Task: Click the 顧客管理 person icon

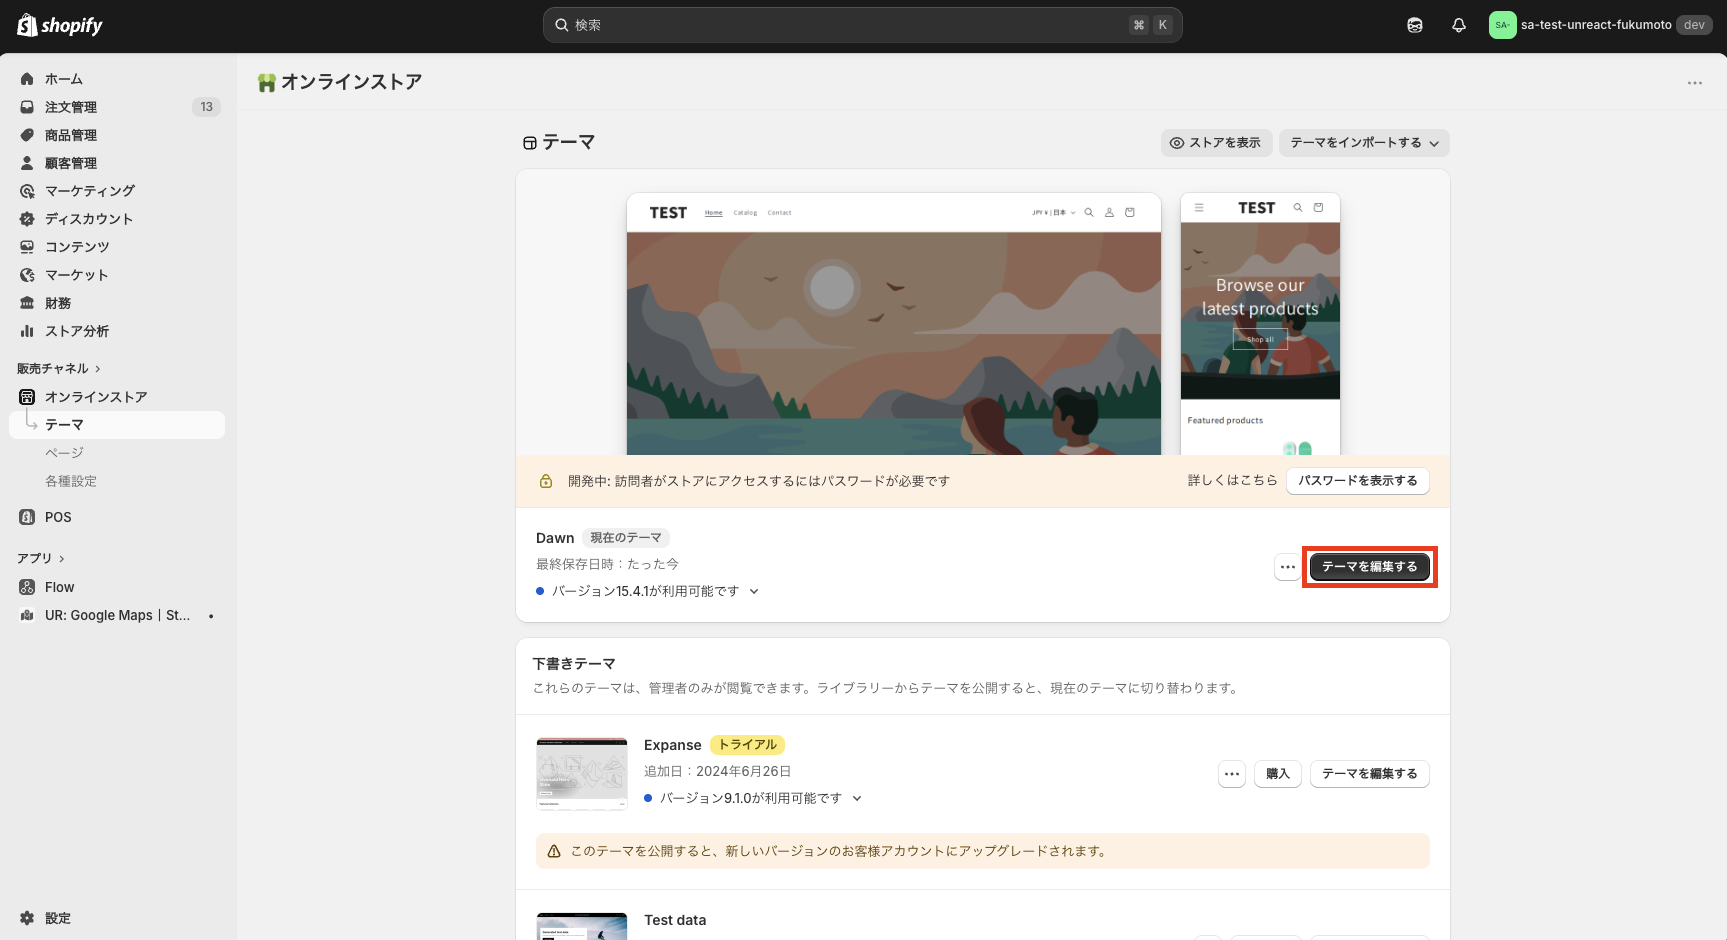Action: click(27, 163)
